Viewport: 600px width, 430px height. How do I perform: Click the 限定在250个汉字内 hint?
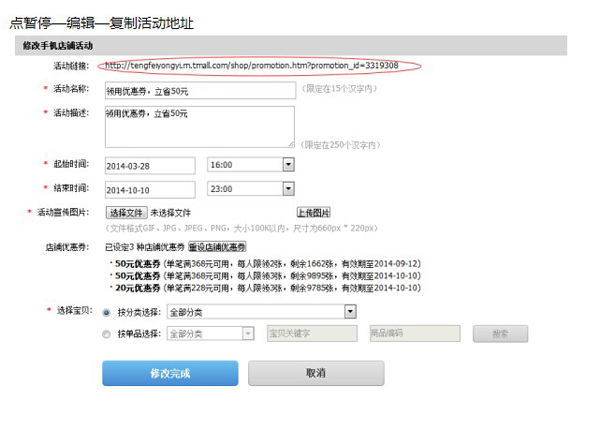[x=340, y=145]
